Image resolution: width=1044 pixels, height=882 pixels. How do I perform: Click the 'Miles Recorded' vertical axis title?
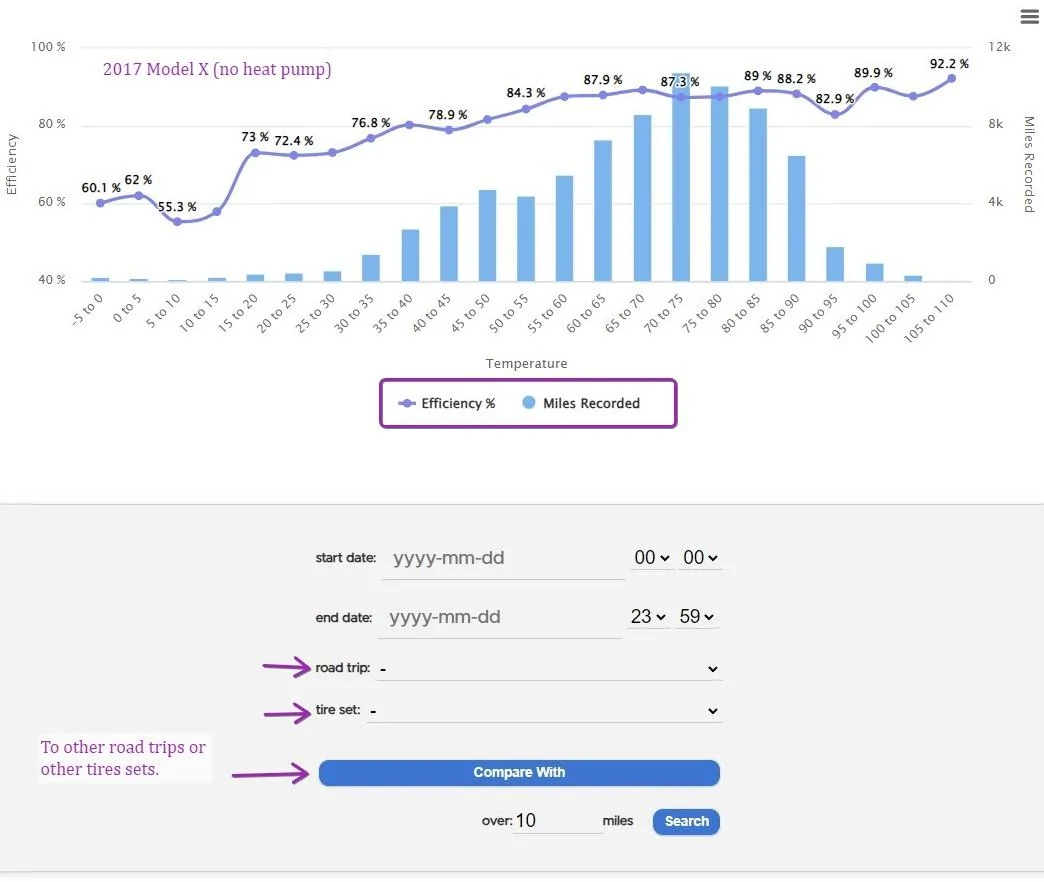1029,164
